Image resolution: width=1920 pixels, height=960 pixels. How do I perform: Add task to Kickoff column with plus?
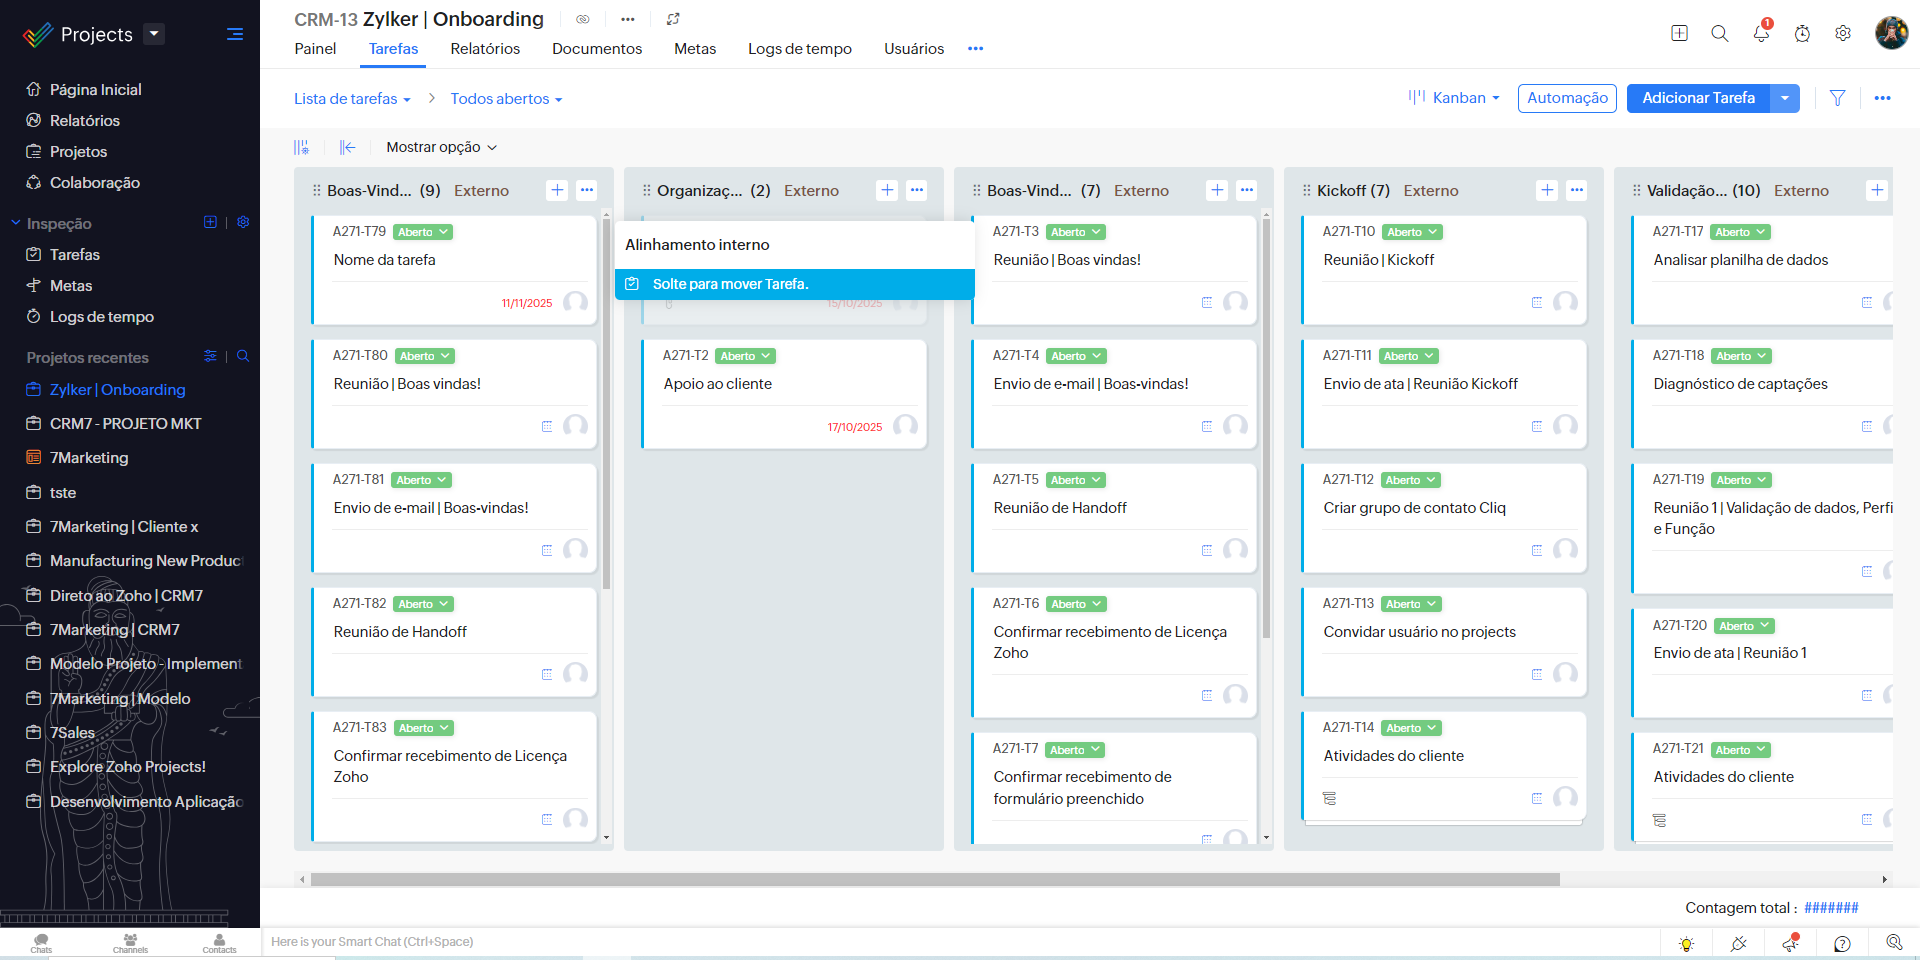point(1547,190)
